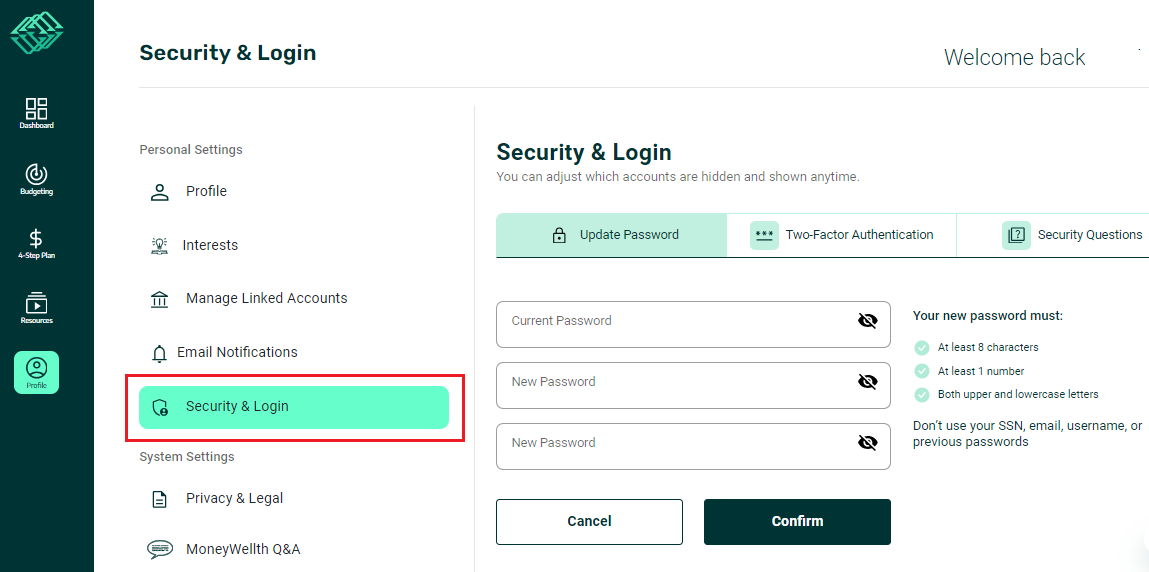This screenshot has height=572, width=1149.
Task: Open the 4-Step Plan dollar icon
Action: [x=36, y=242]
